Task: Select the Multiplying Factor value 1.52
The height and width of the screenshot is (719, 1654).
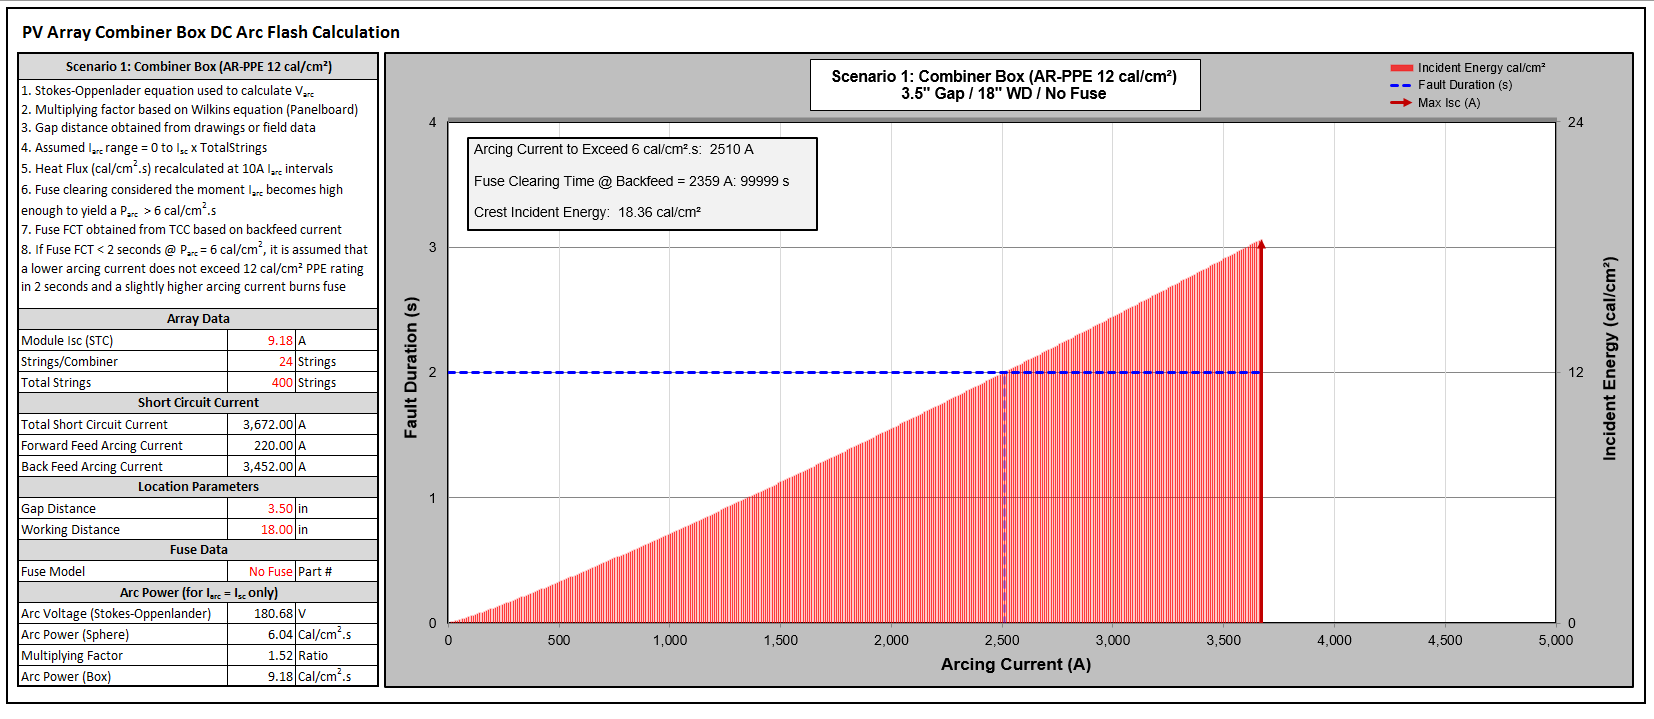Action: coord(279,656)
